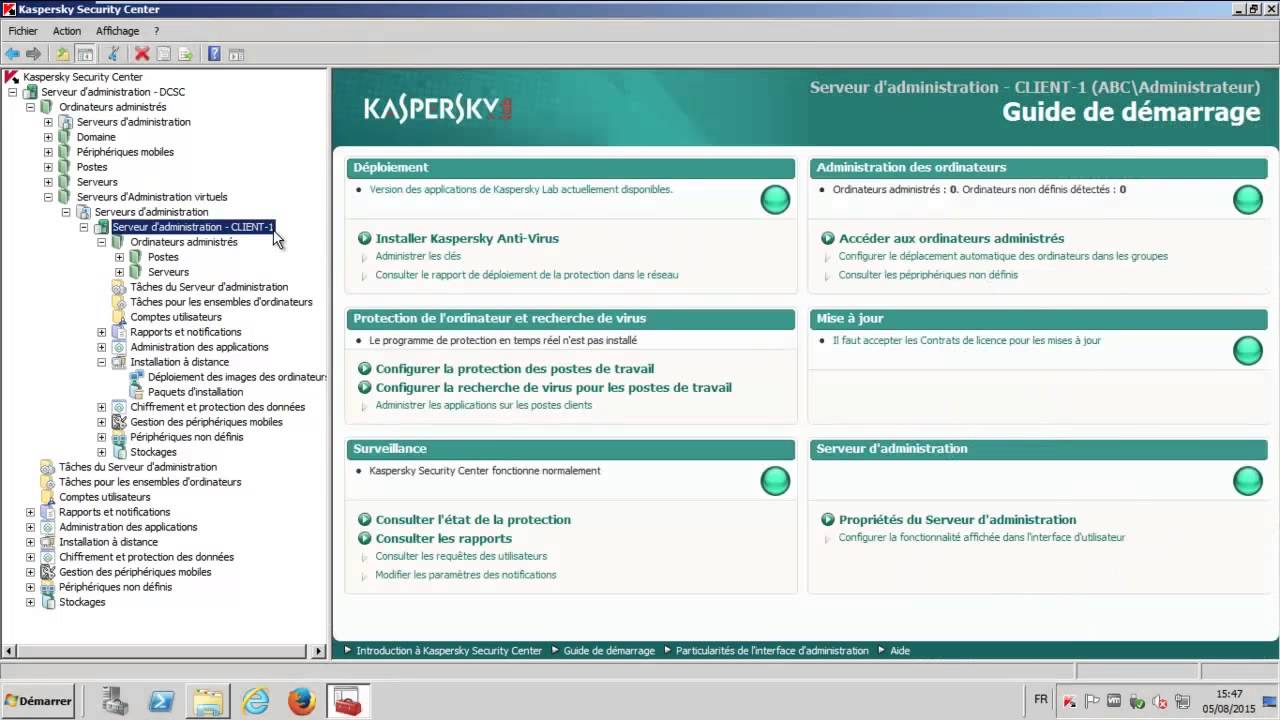Click the red toolbox console taskbar icon

(348, 701)
